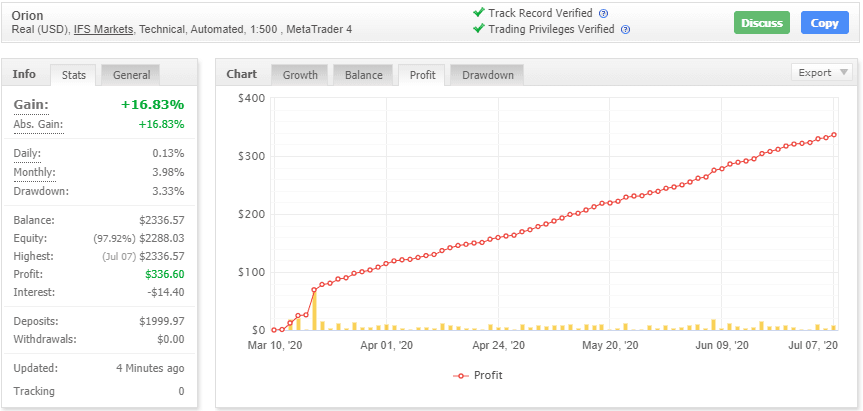Click help icon beside Trading Privileges Verified
The height and width of the screenshot is (411, 863).
coord(625,30)
